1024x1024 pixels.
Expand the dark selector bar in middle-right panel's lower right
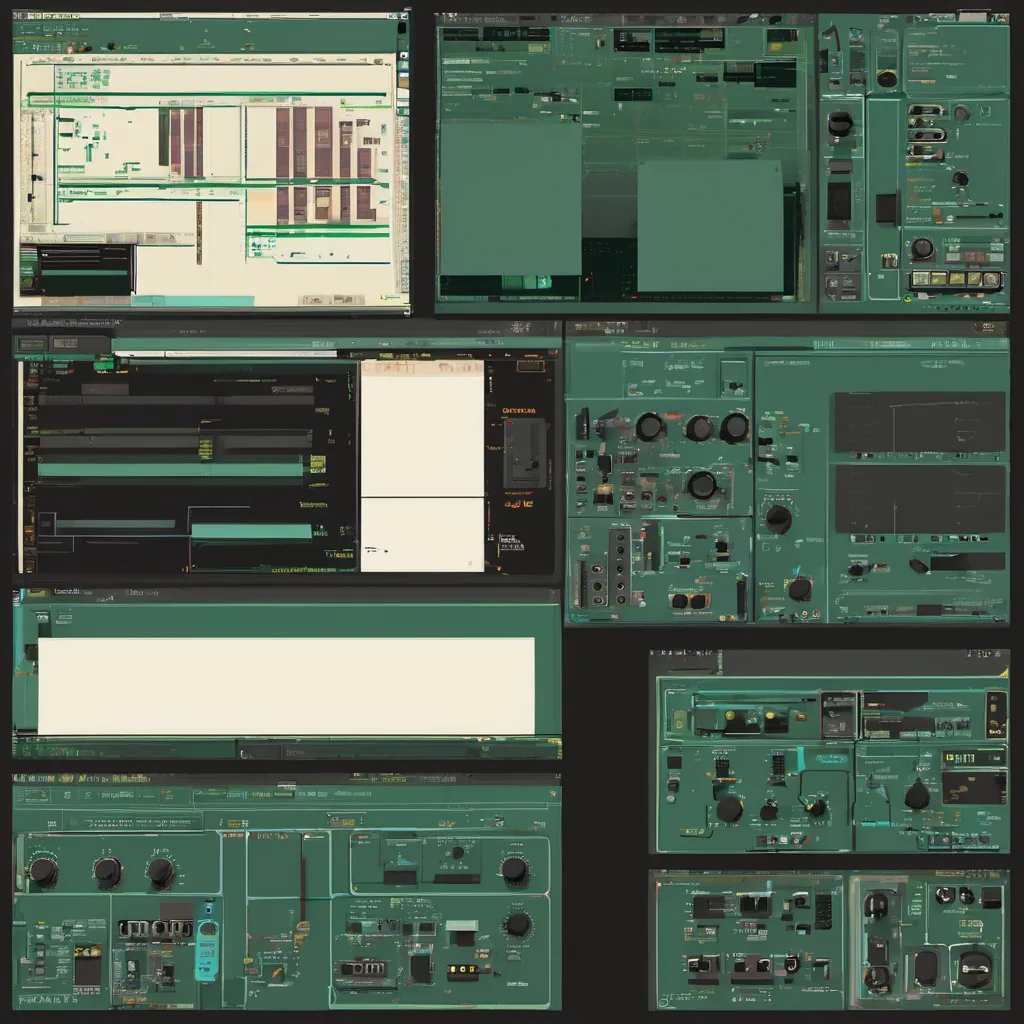click(966, 562)
